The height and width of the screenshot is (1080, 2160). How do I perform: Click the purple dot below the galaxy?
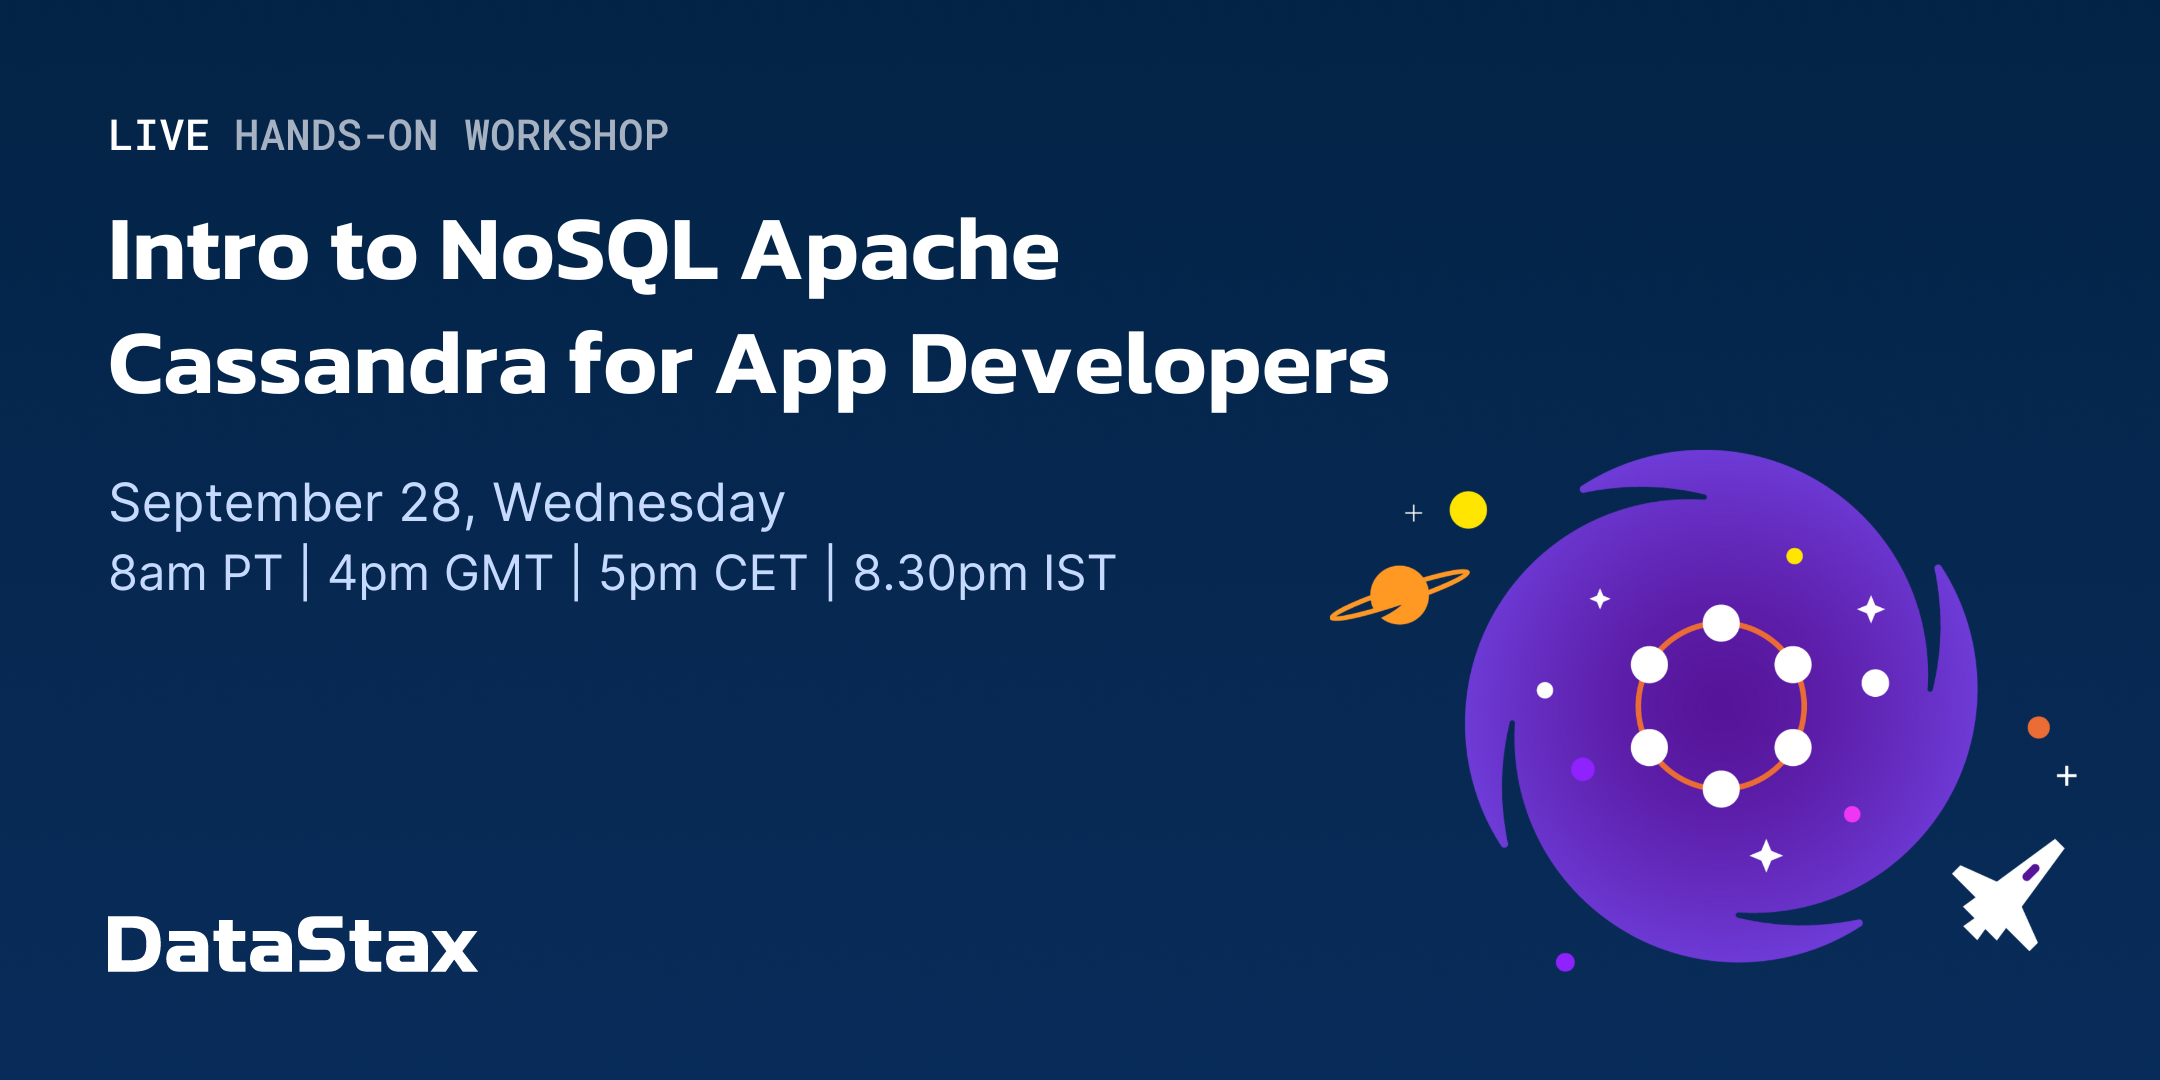point(1565,962)
